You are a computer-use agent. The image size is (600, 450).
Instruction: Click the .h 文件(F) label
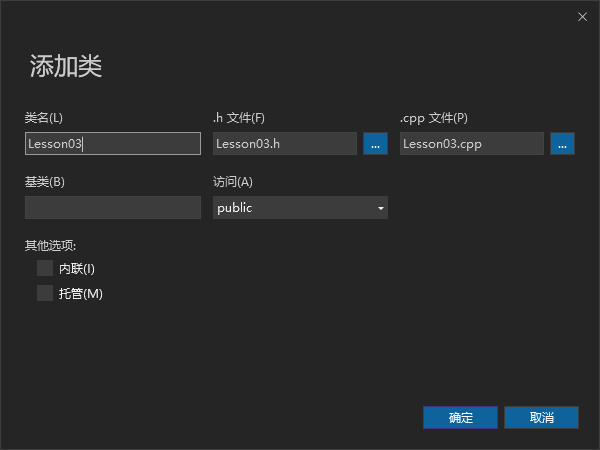239,118
